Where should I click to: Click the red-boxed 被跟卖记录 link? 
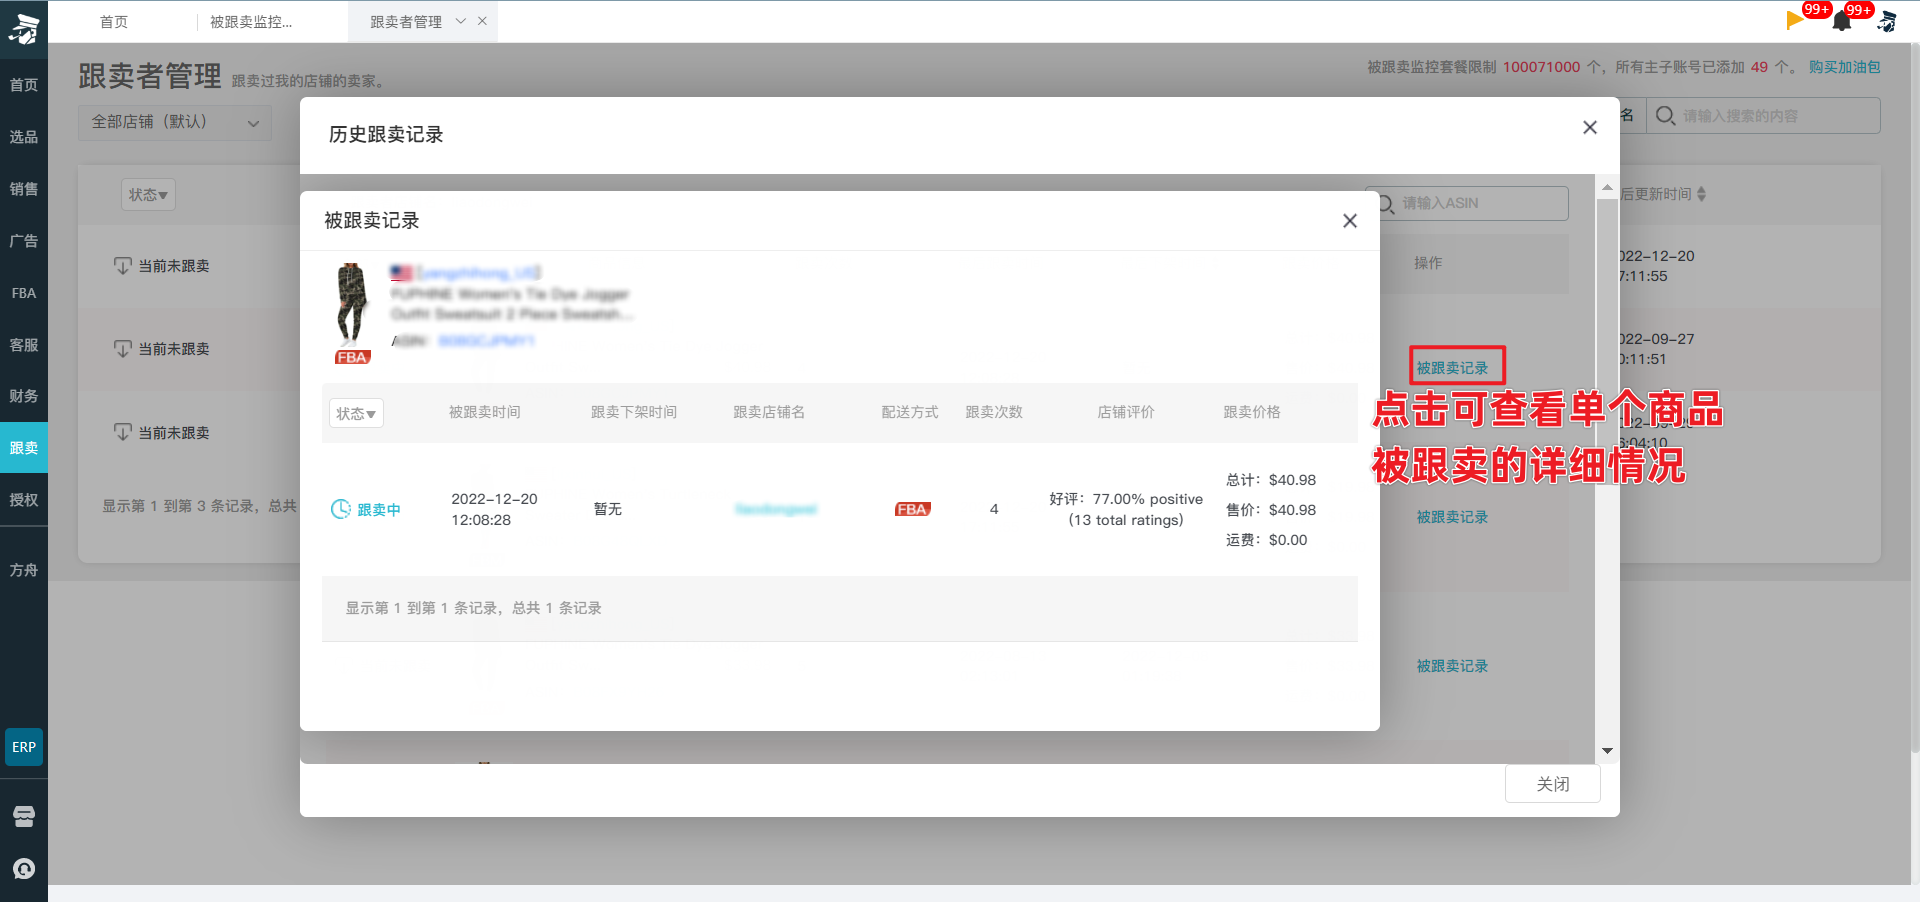point(1452,368)
